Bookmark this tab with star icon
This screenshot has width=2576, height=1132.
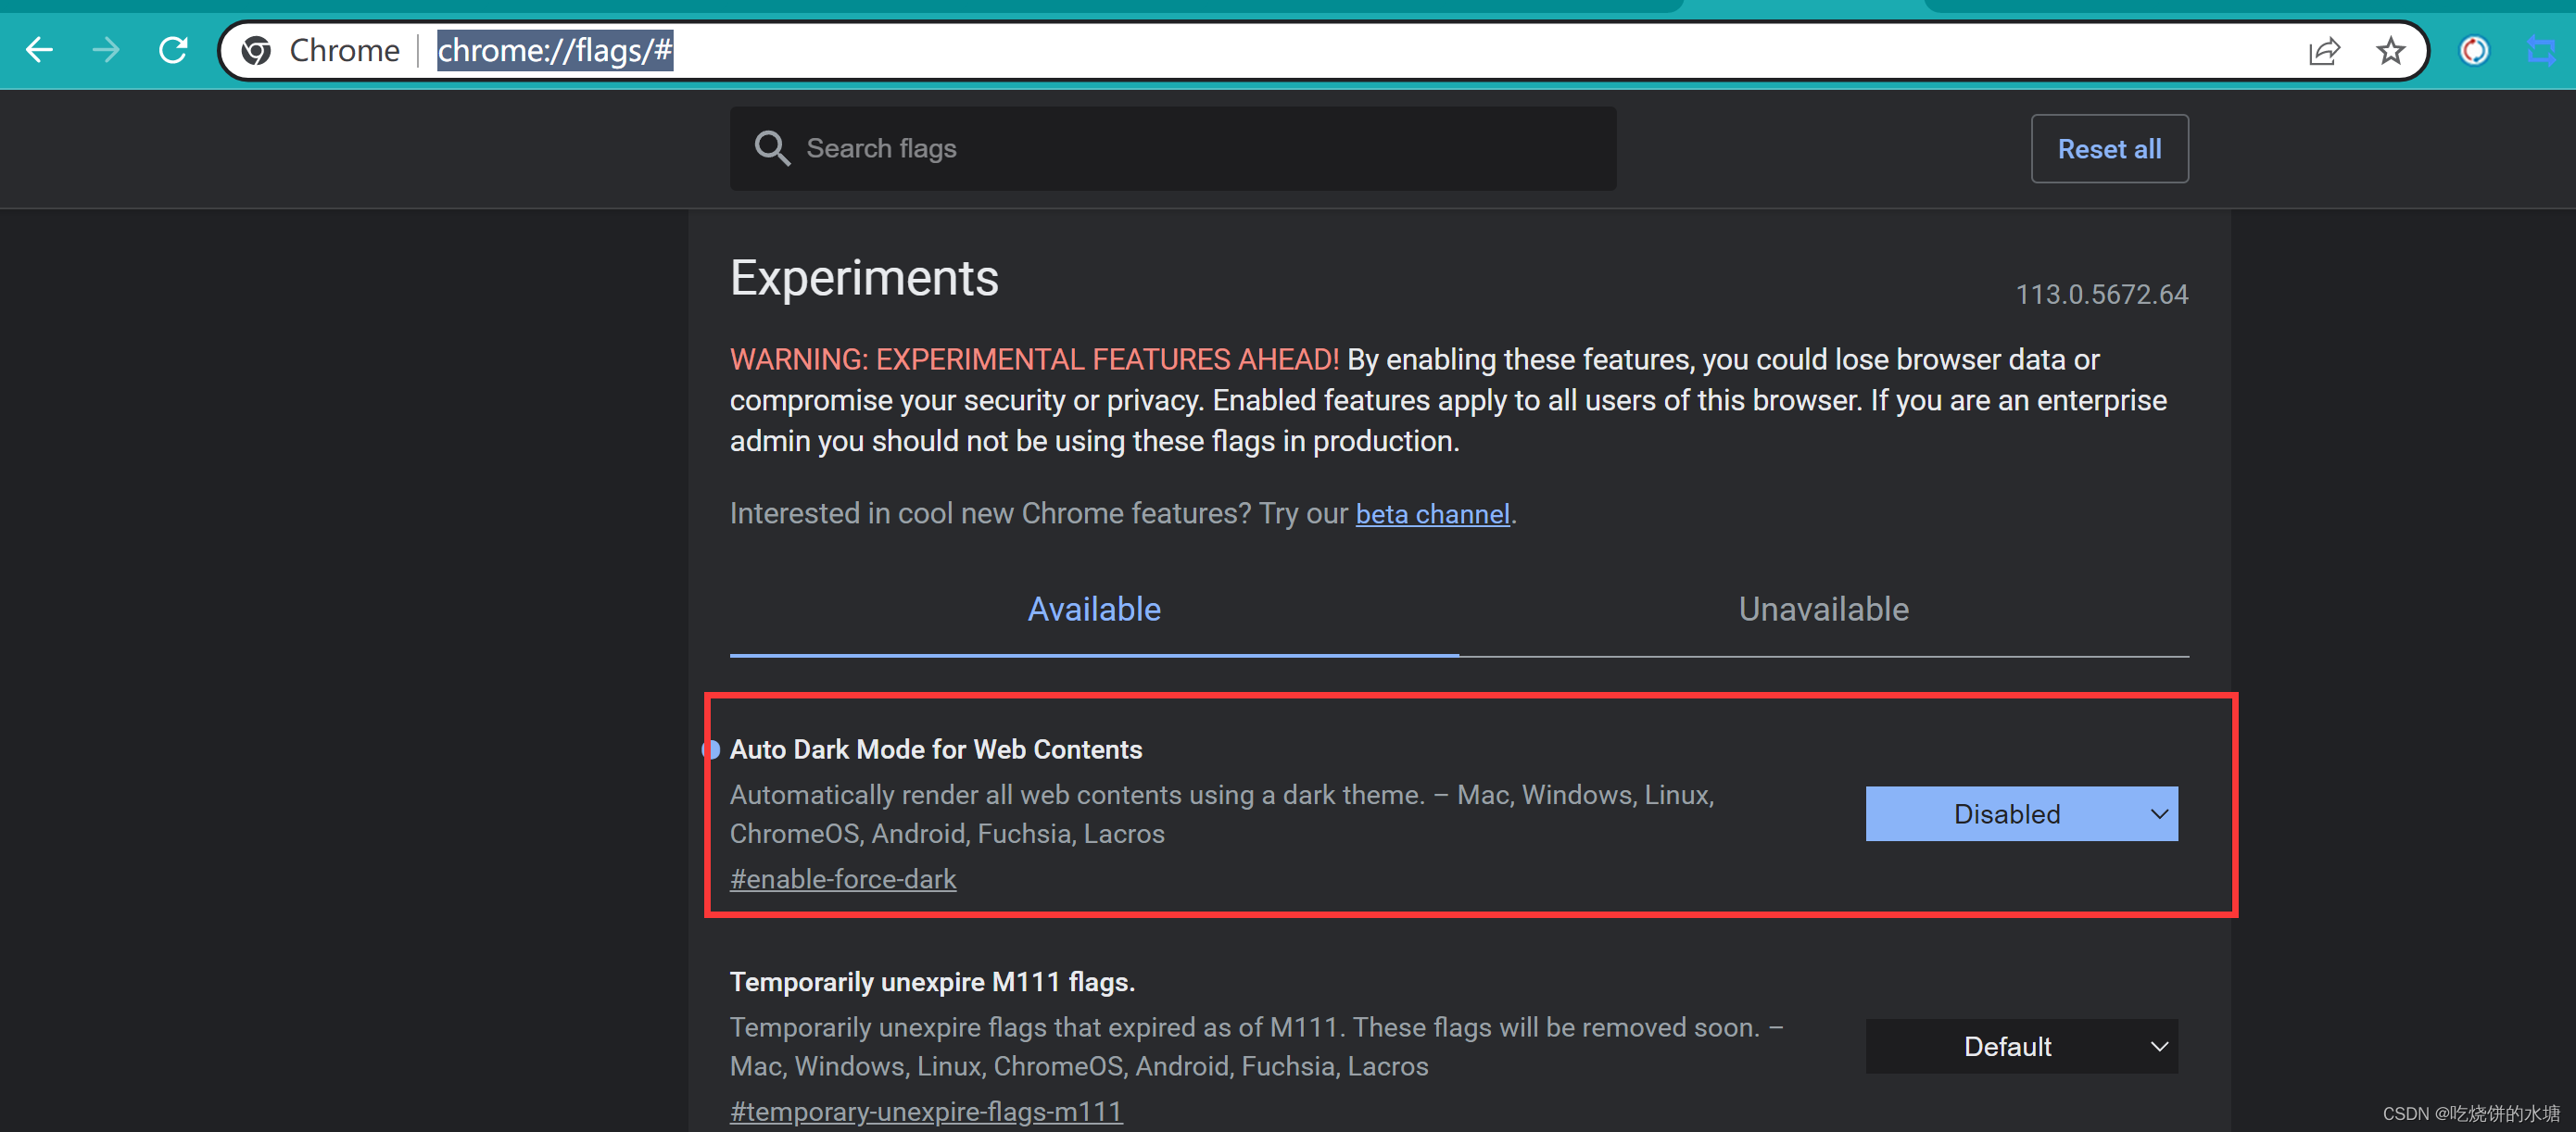(x=2390, y=50)
